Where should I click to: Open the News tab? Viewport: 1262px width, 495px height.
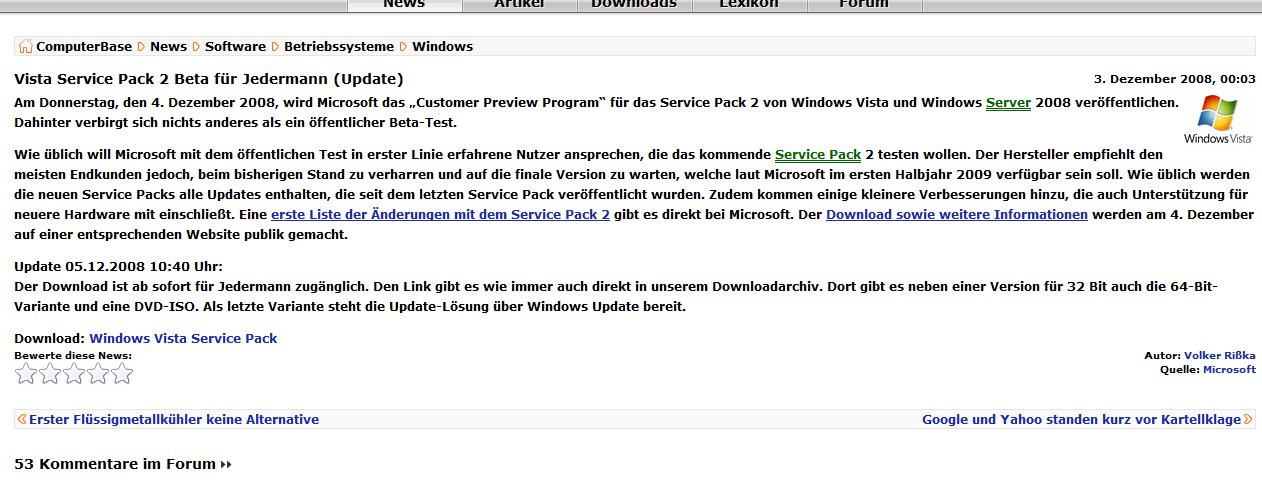pyautogui.click(x=404, y=5)
